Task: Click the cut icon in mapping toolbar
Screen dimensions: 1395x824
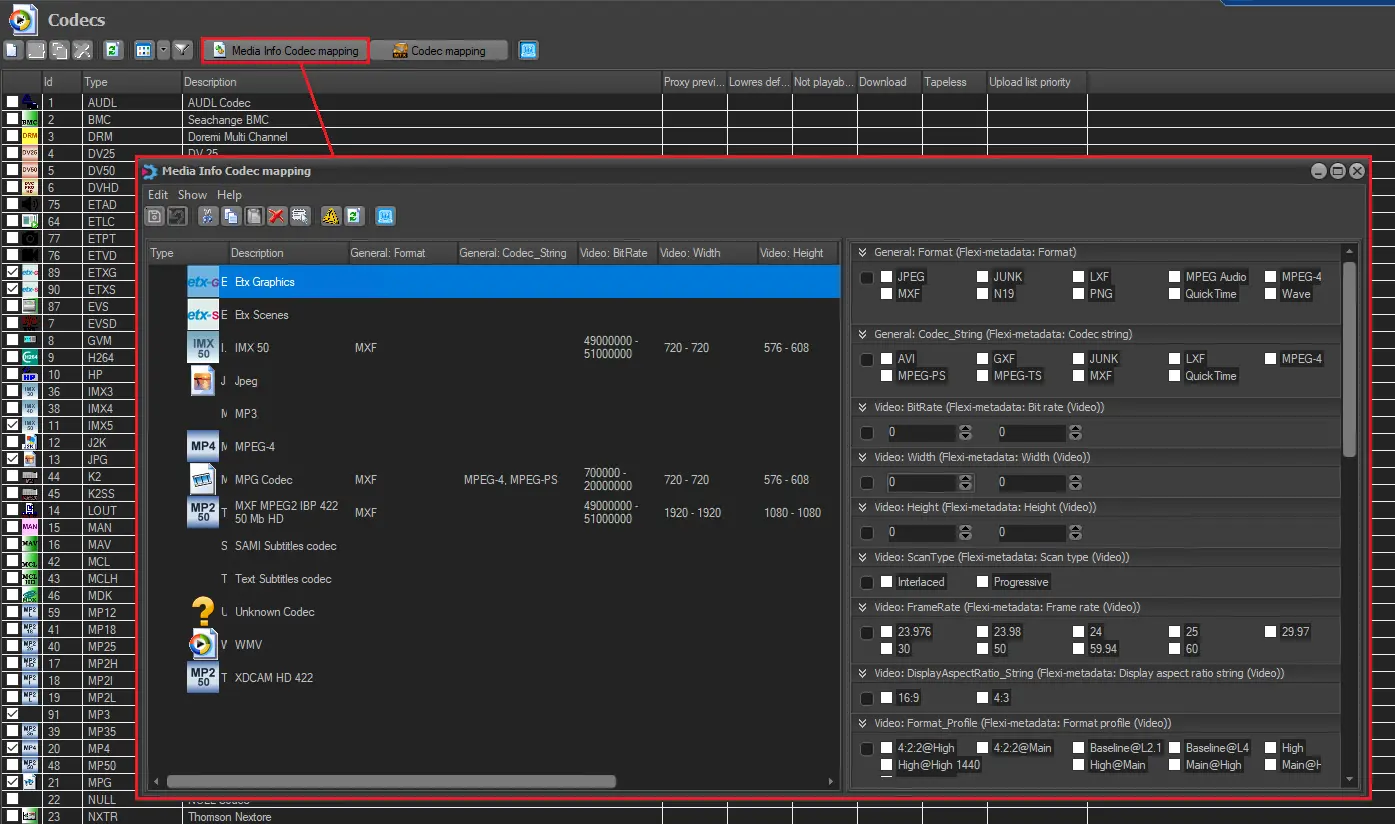Action: (208, 216)
